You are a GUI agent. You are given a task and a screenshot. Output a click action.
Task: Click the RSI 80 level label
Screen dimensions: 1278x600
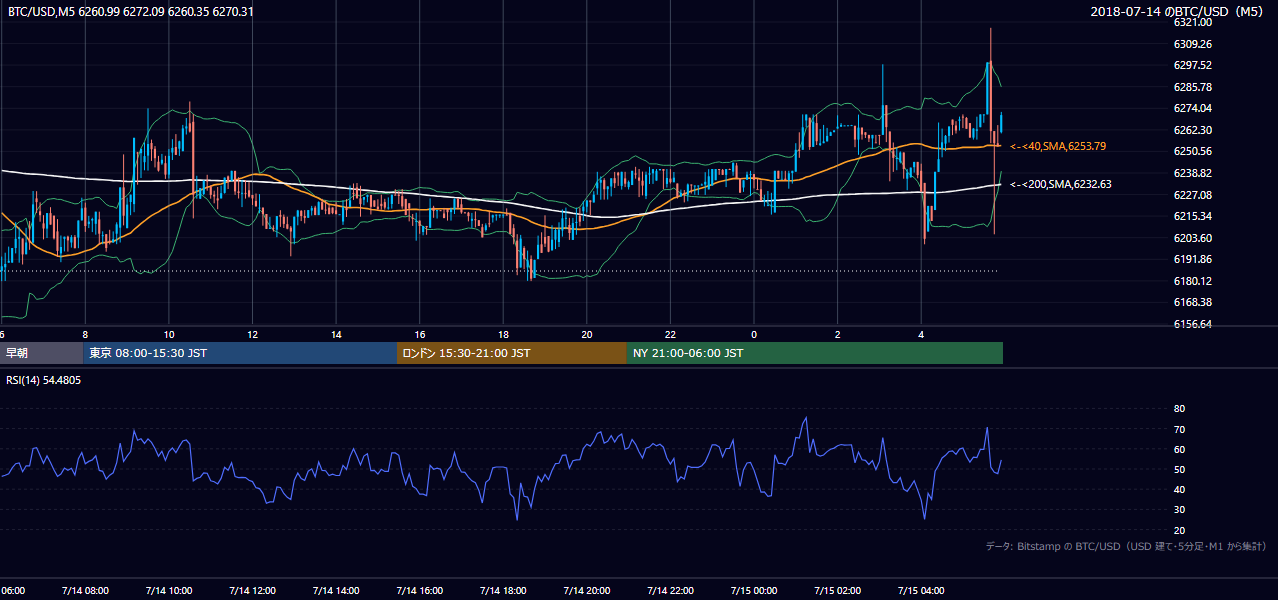point(1179,409)
